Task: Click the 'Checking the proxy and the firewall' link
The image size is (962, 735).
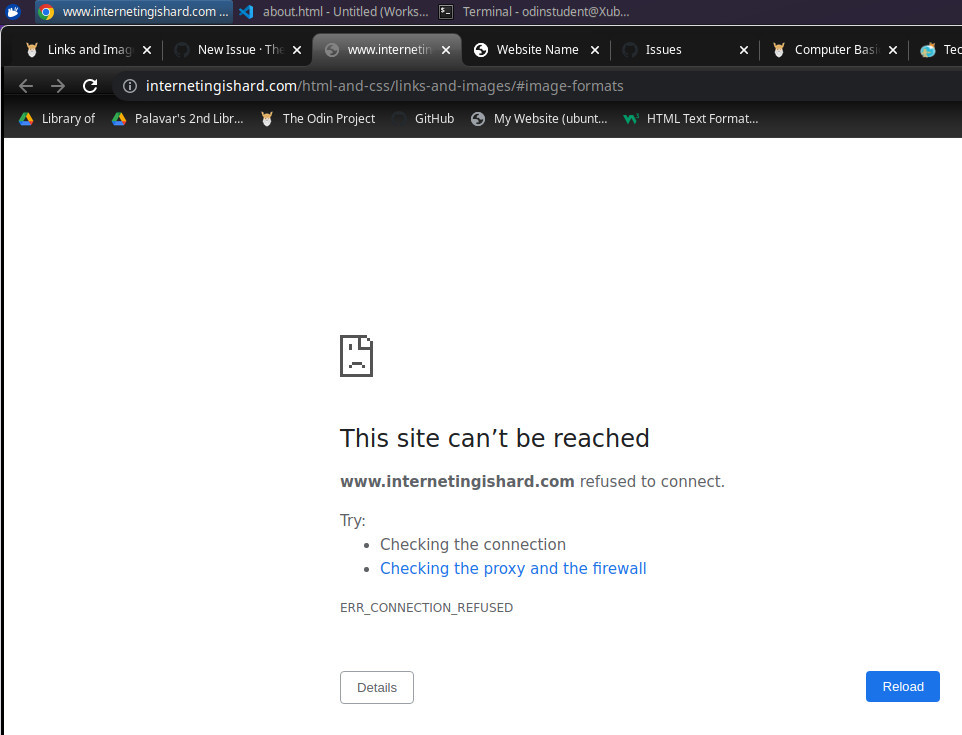Action: click(x=513, y=568)
